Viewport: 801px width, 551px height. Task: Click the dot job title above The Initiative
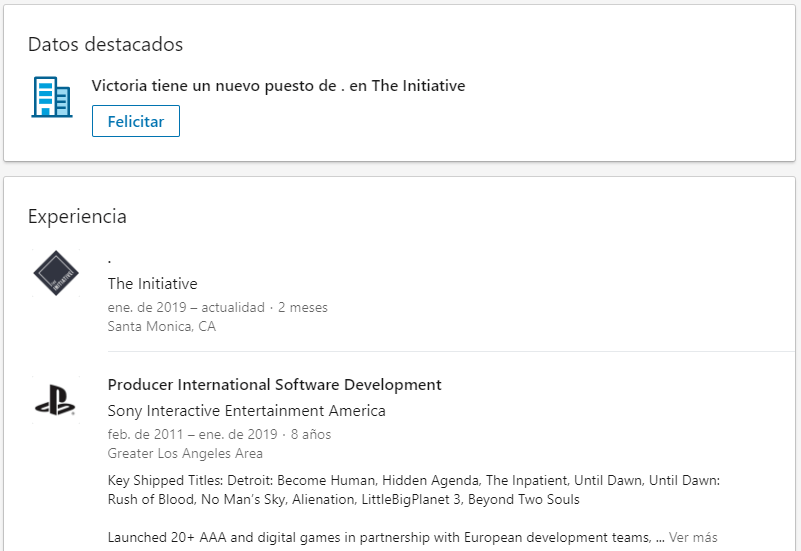point(109,260)
